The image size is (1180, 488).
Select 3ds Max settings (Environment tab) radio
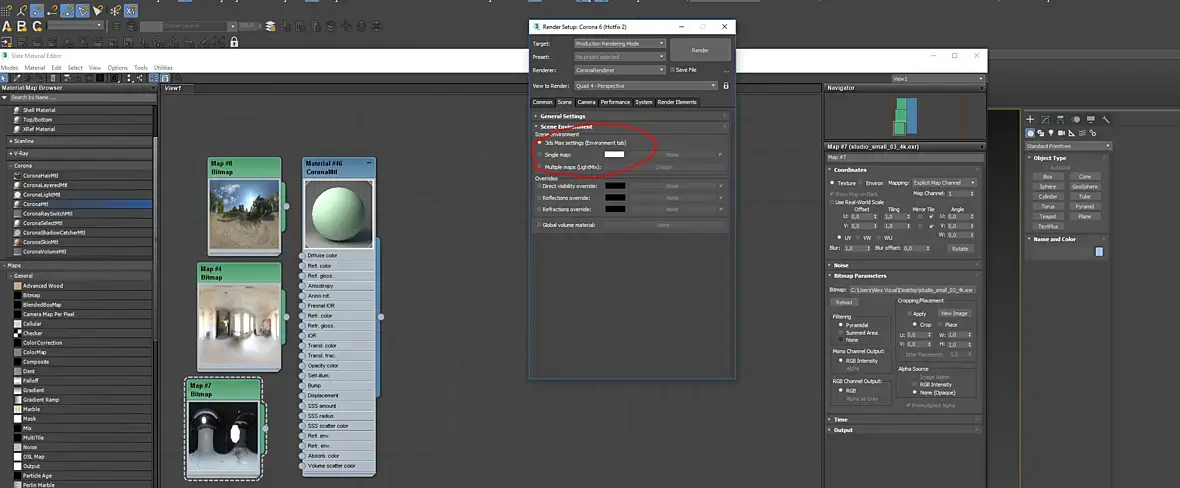pos(540,142)
